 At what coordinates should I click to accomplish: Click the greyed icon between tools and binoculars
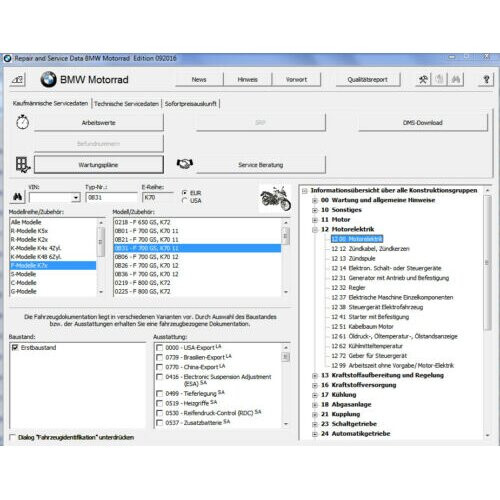click(x=439, y=79)
